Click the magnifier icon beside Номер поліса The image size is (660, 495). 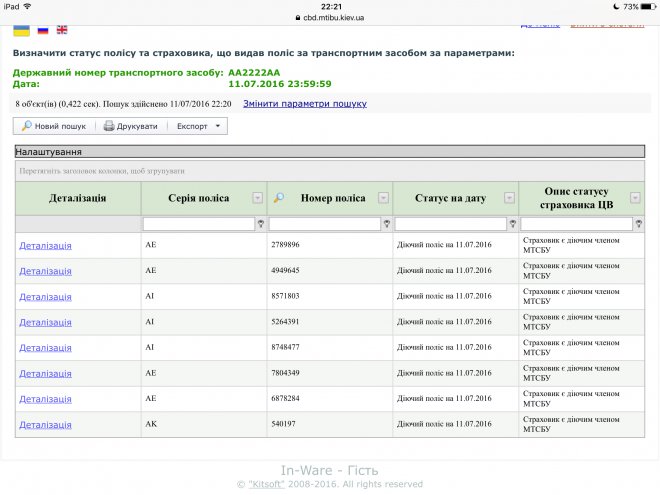point(279,198)
